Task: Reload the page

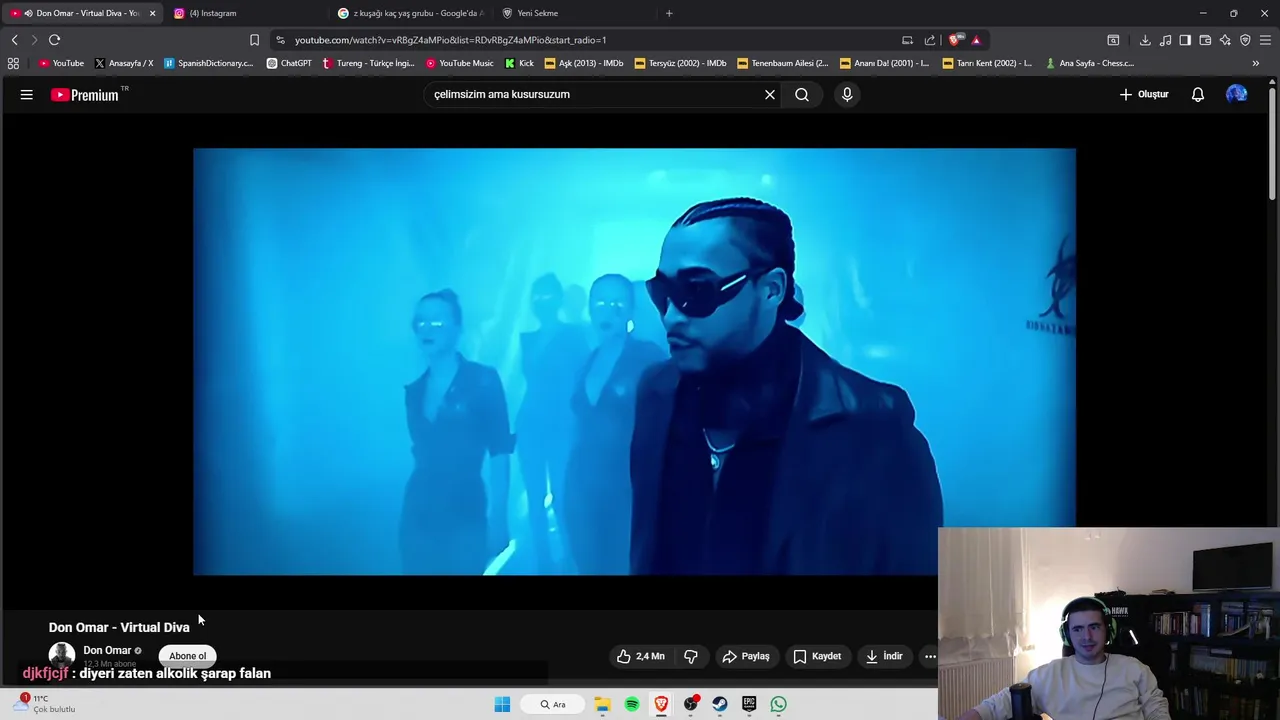Action: click(x=54, y=40)
